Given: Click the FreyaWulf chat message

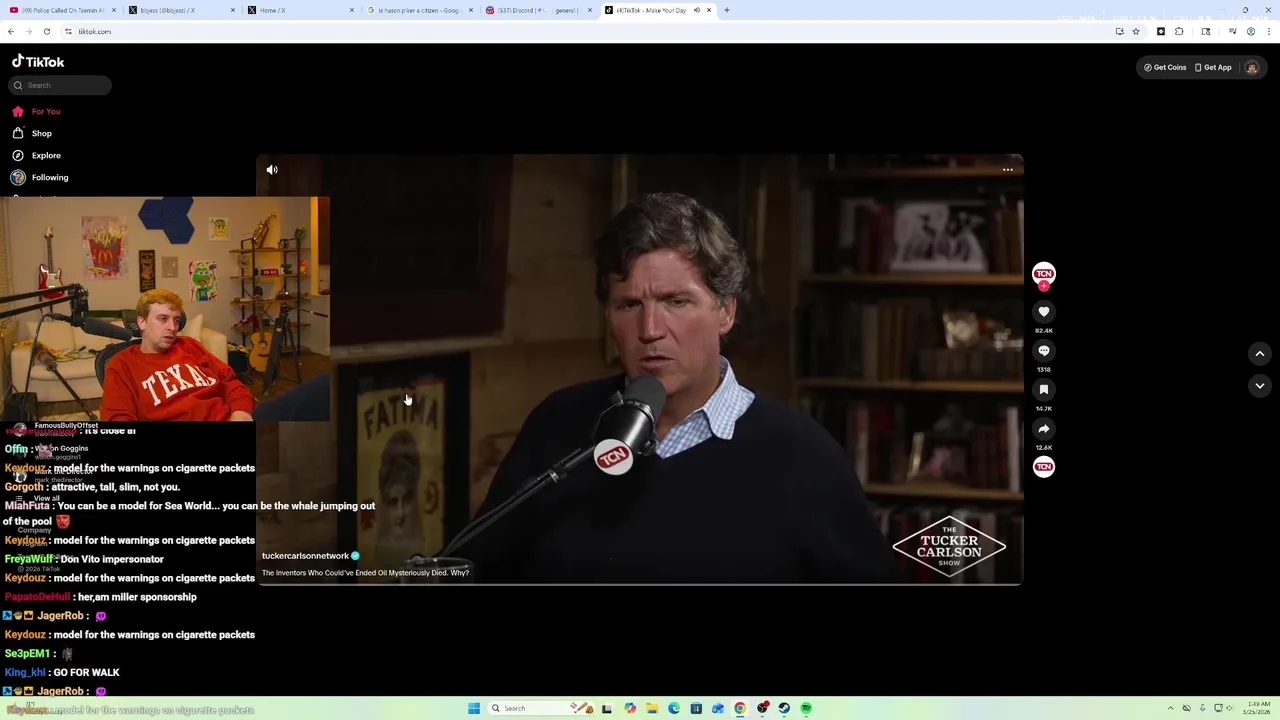Looking at the screenshot, I should click(x=84, y=559).
